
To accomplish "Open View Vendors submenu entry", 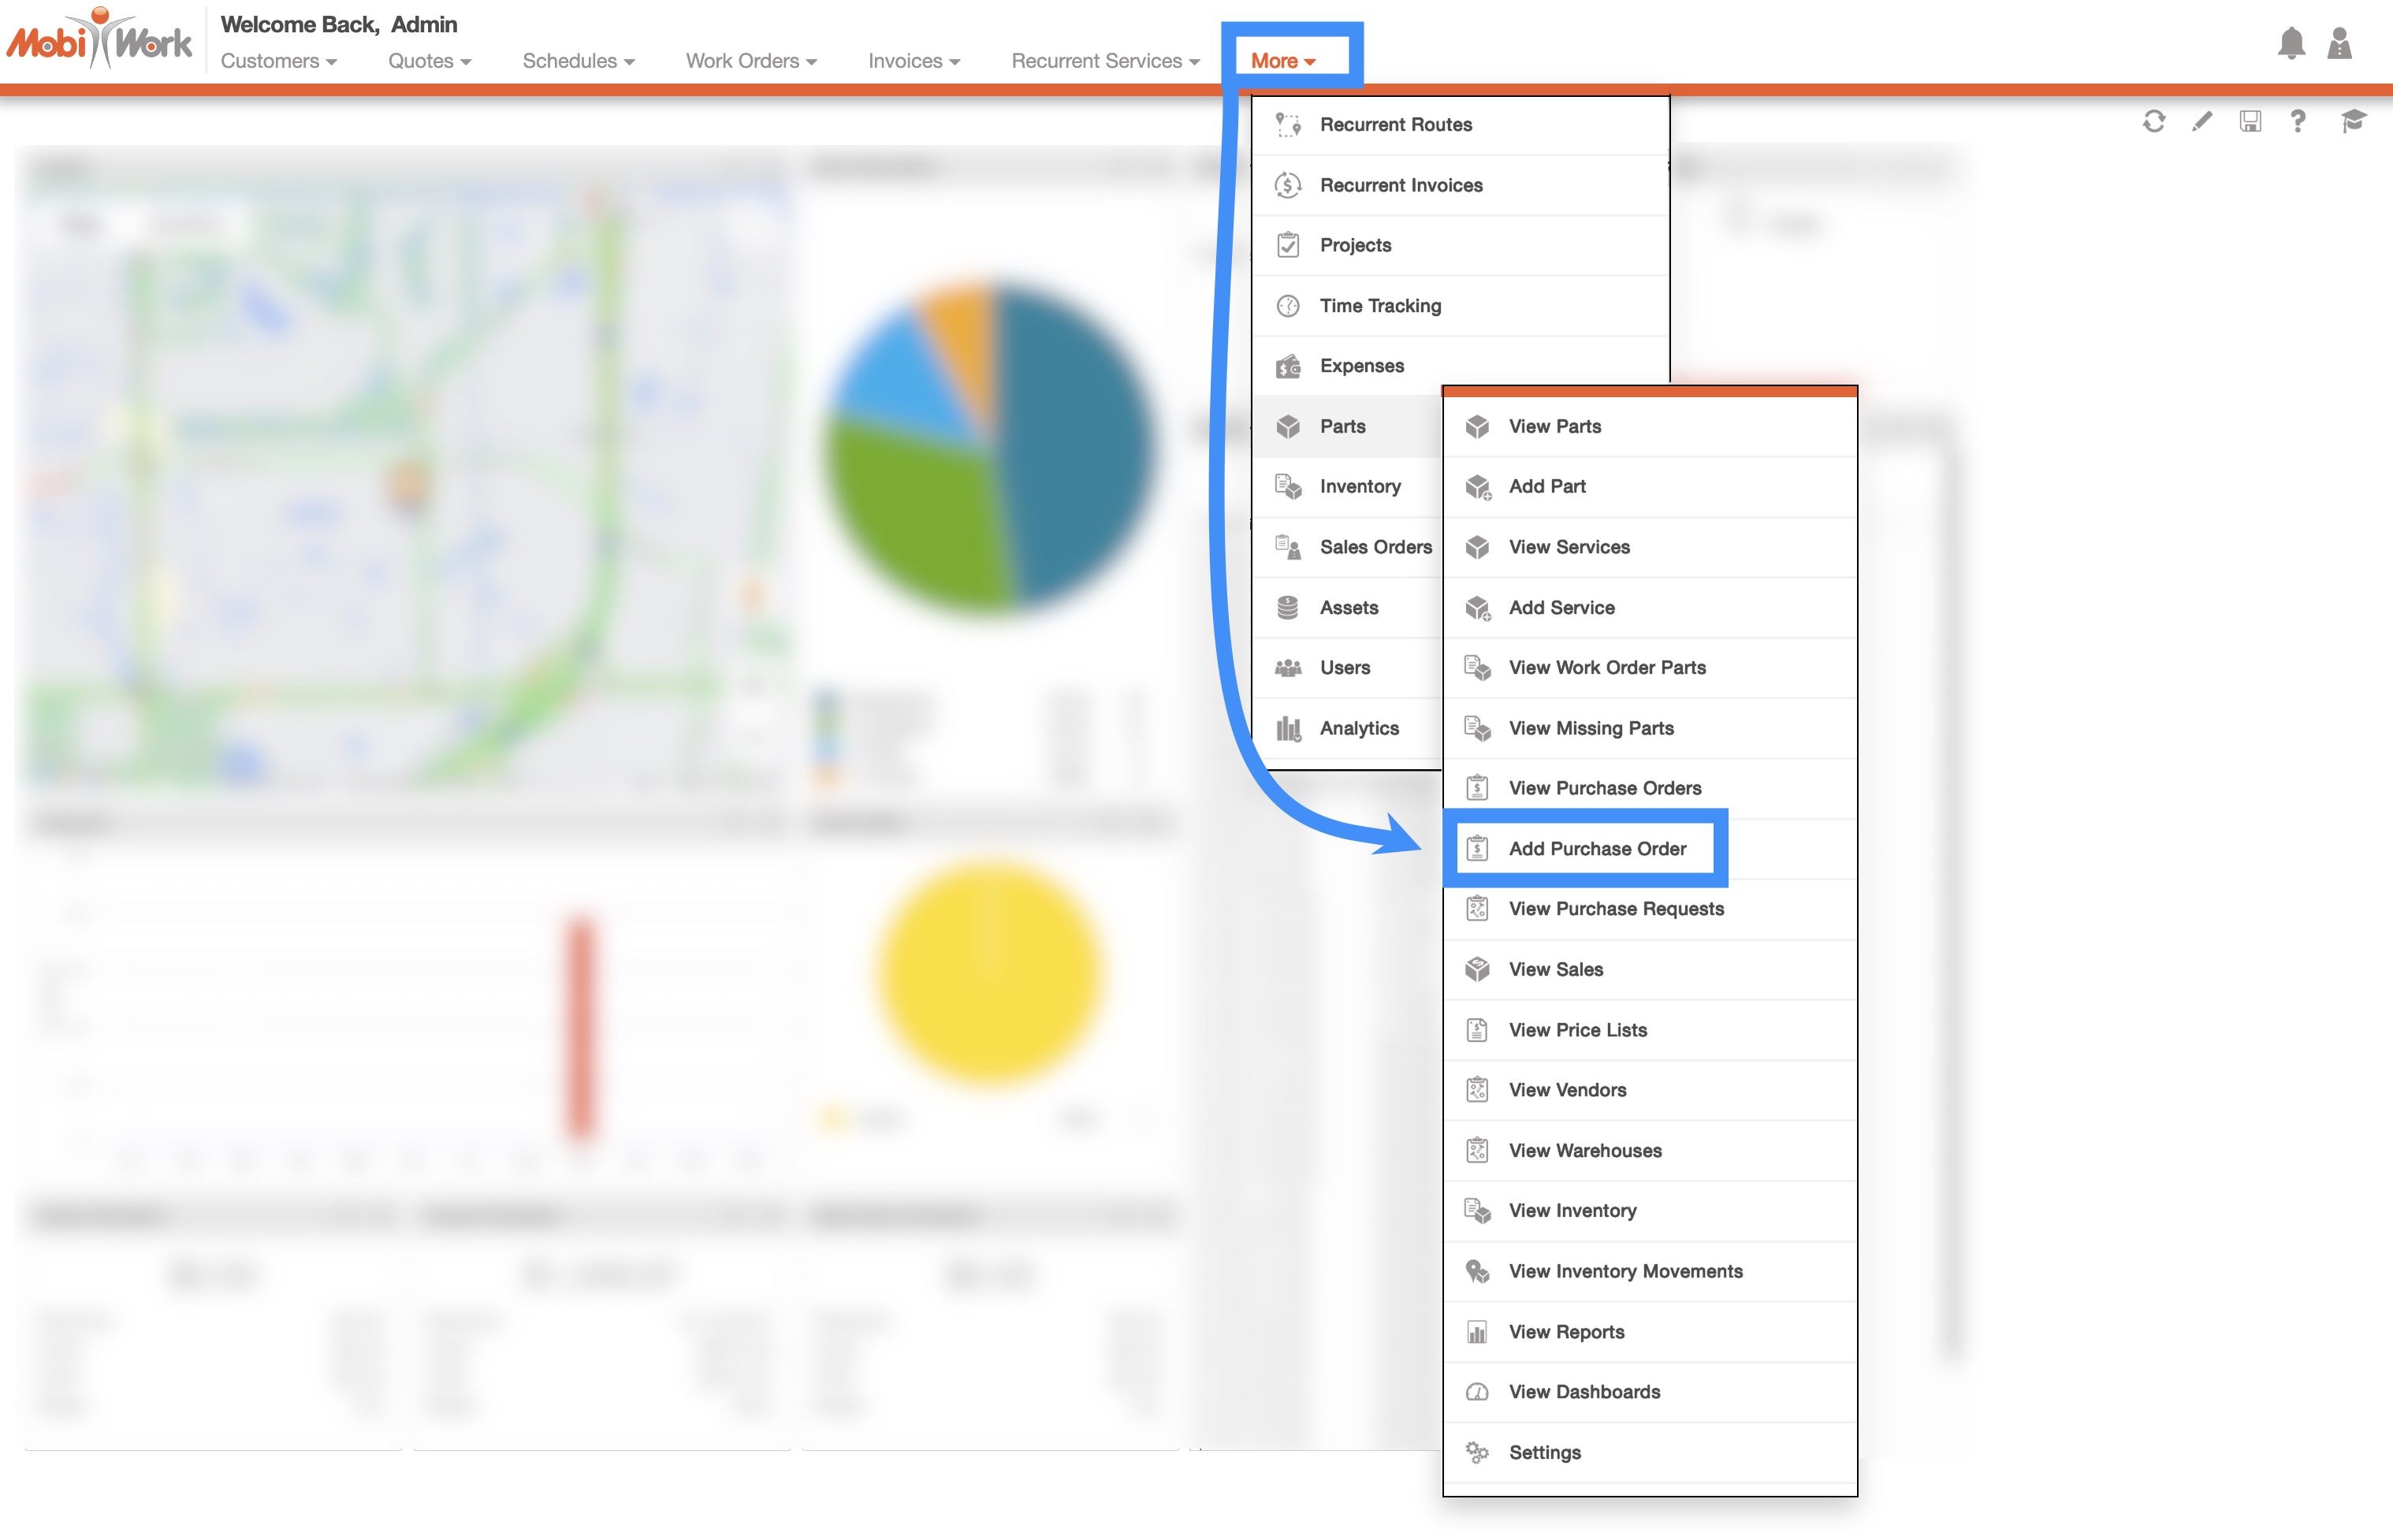I will click(1567, 1090).
